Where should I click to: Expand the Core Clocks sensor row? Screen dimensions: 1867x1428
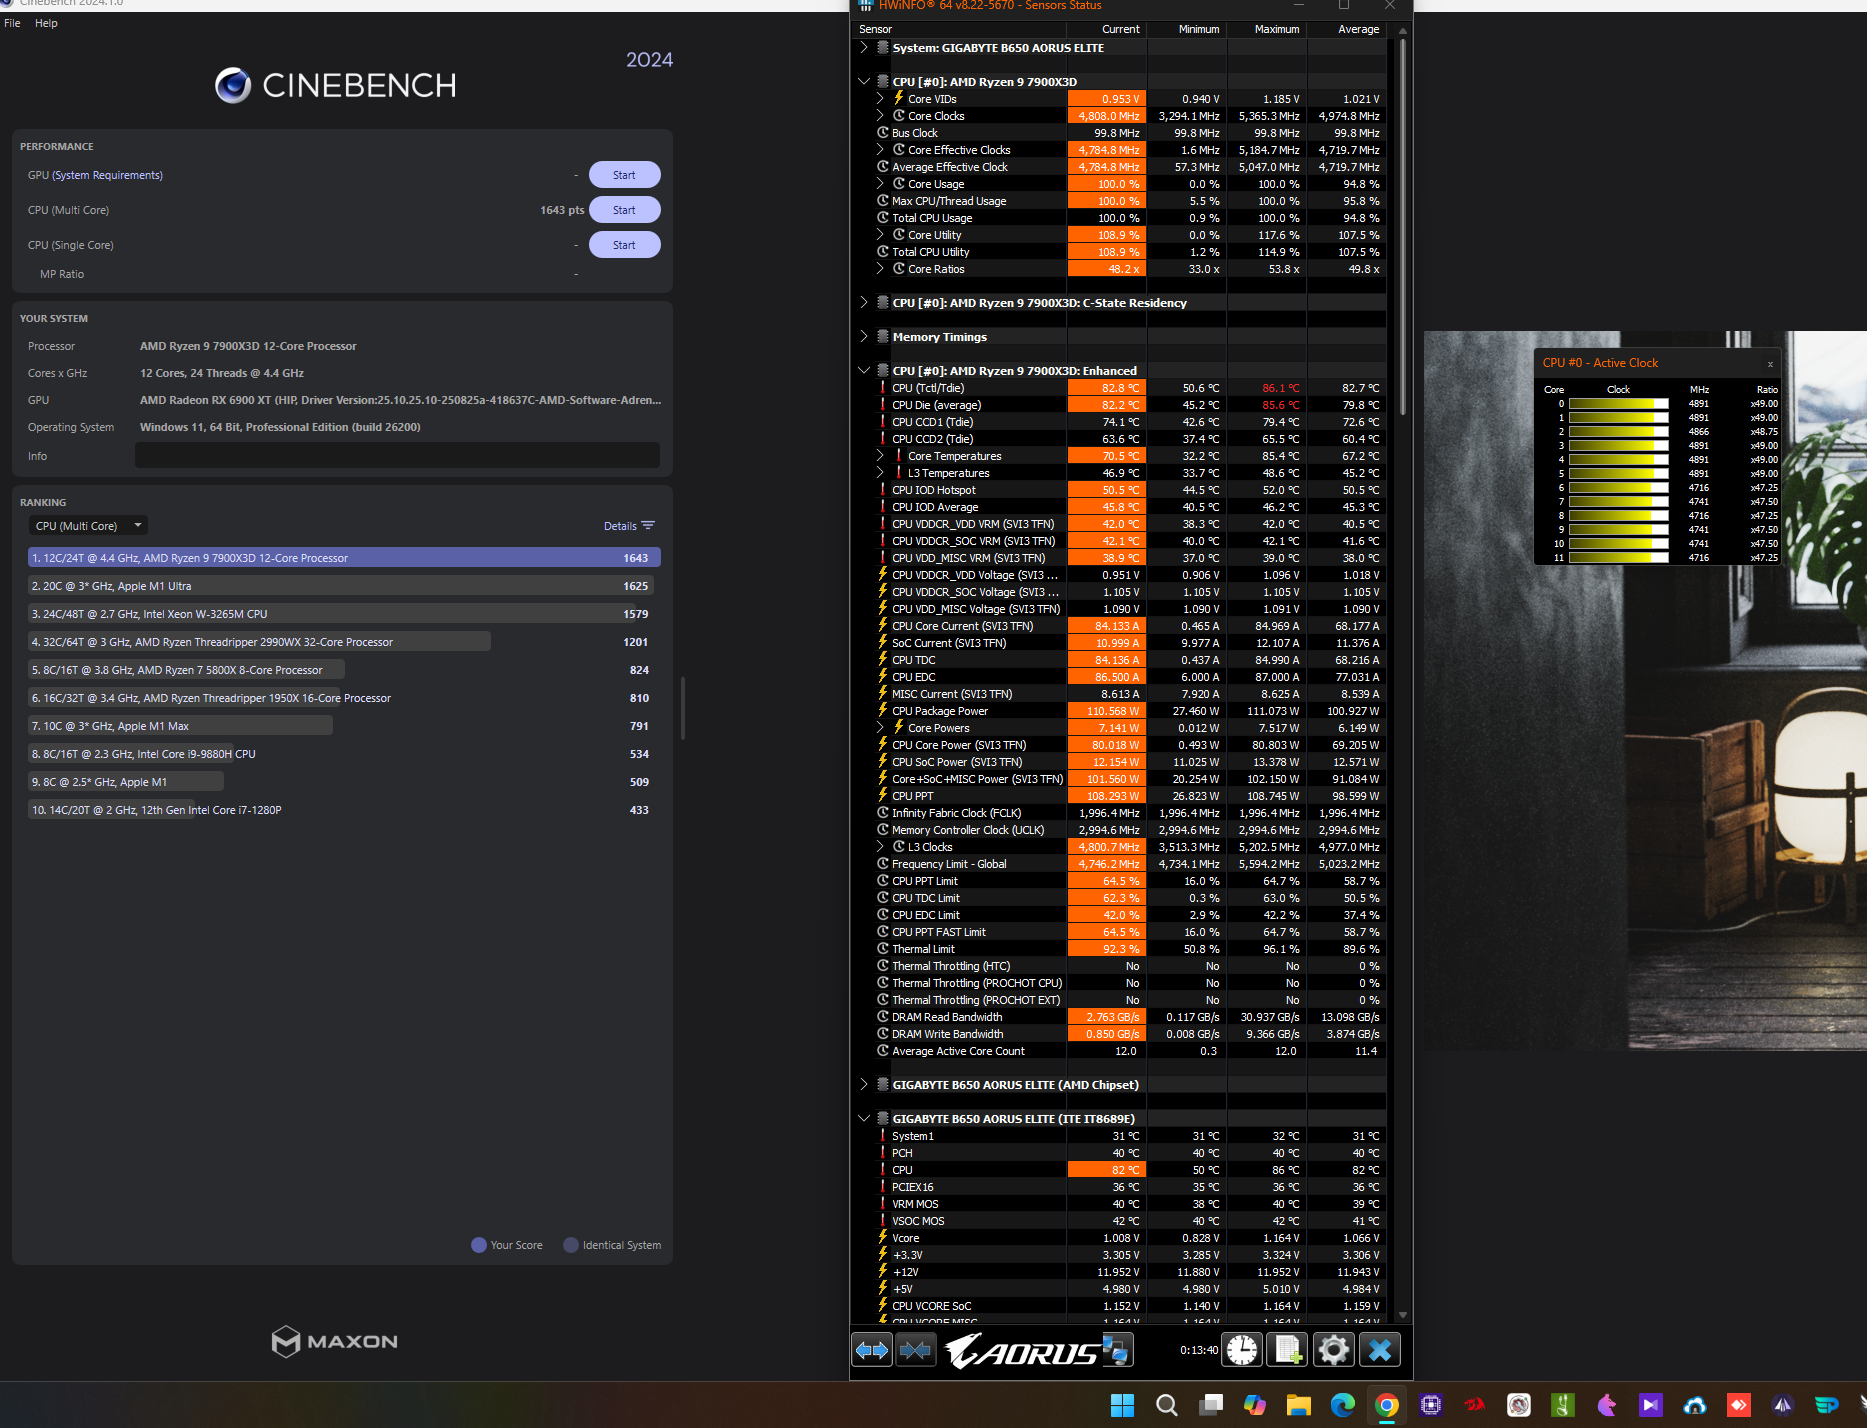click(x=880, y=116)
